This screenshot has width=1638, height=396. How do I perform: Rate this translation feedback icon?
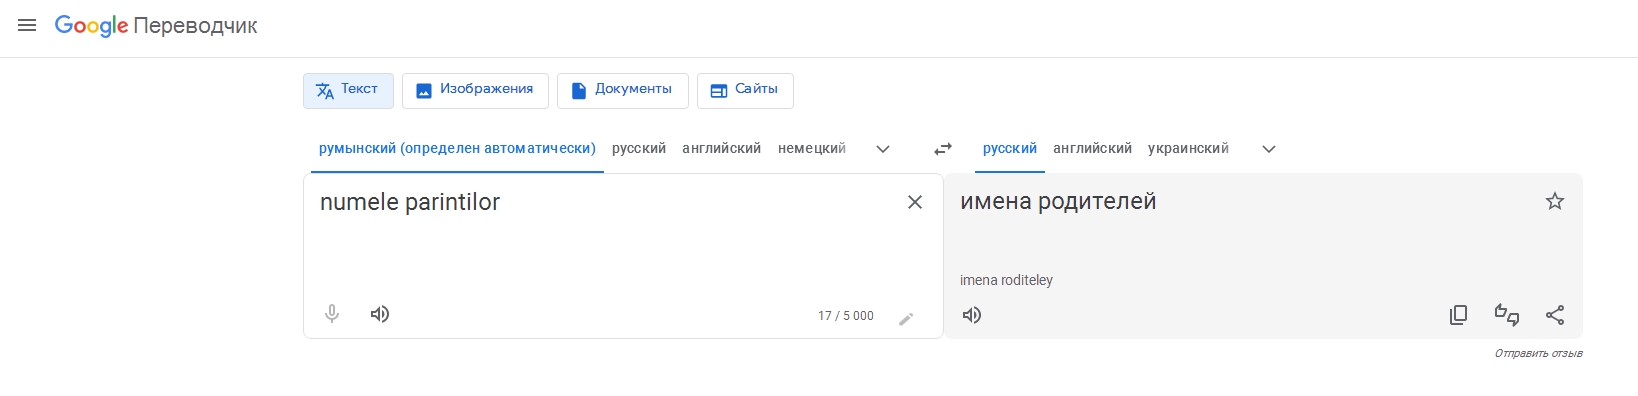pos(1507,315)
